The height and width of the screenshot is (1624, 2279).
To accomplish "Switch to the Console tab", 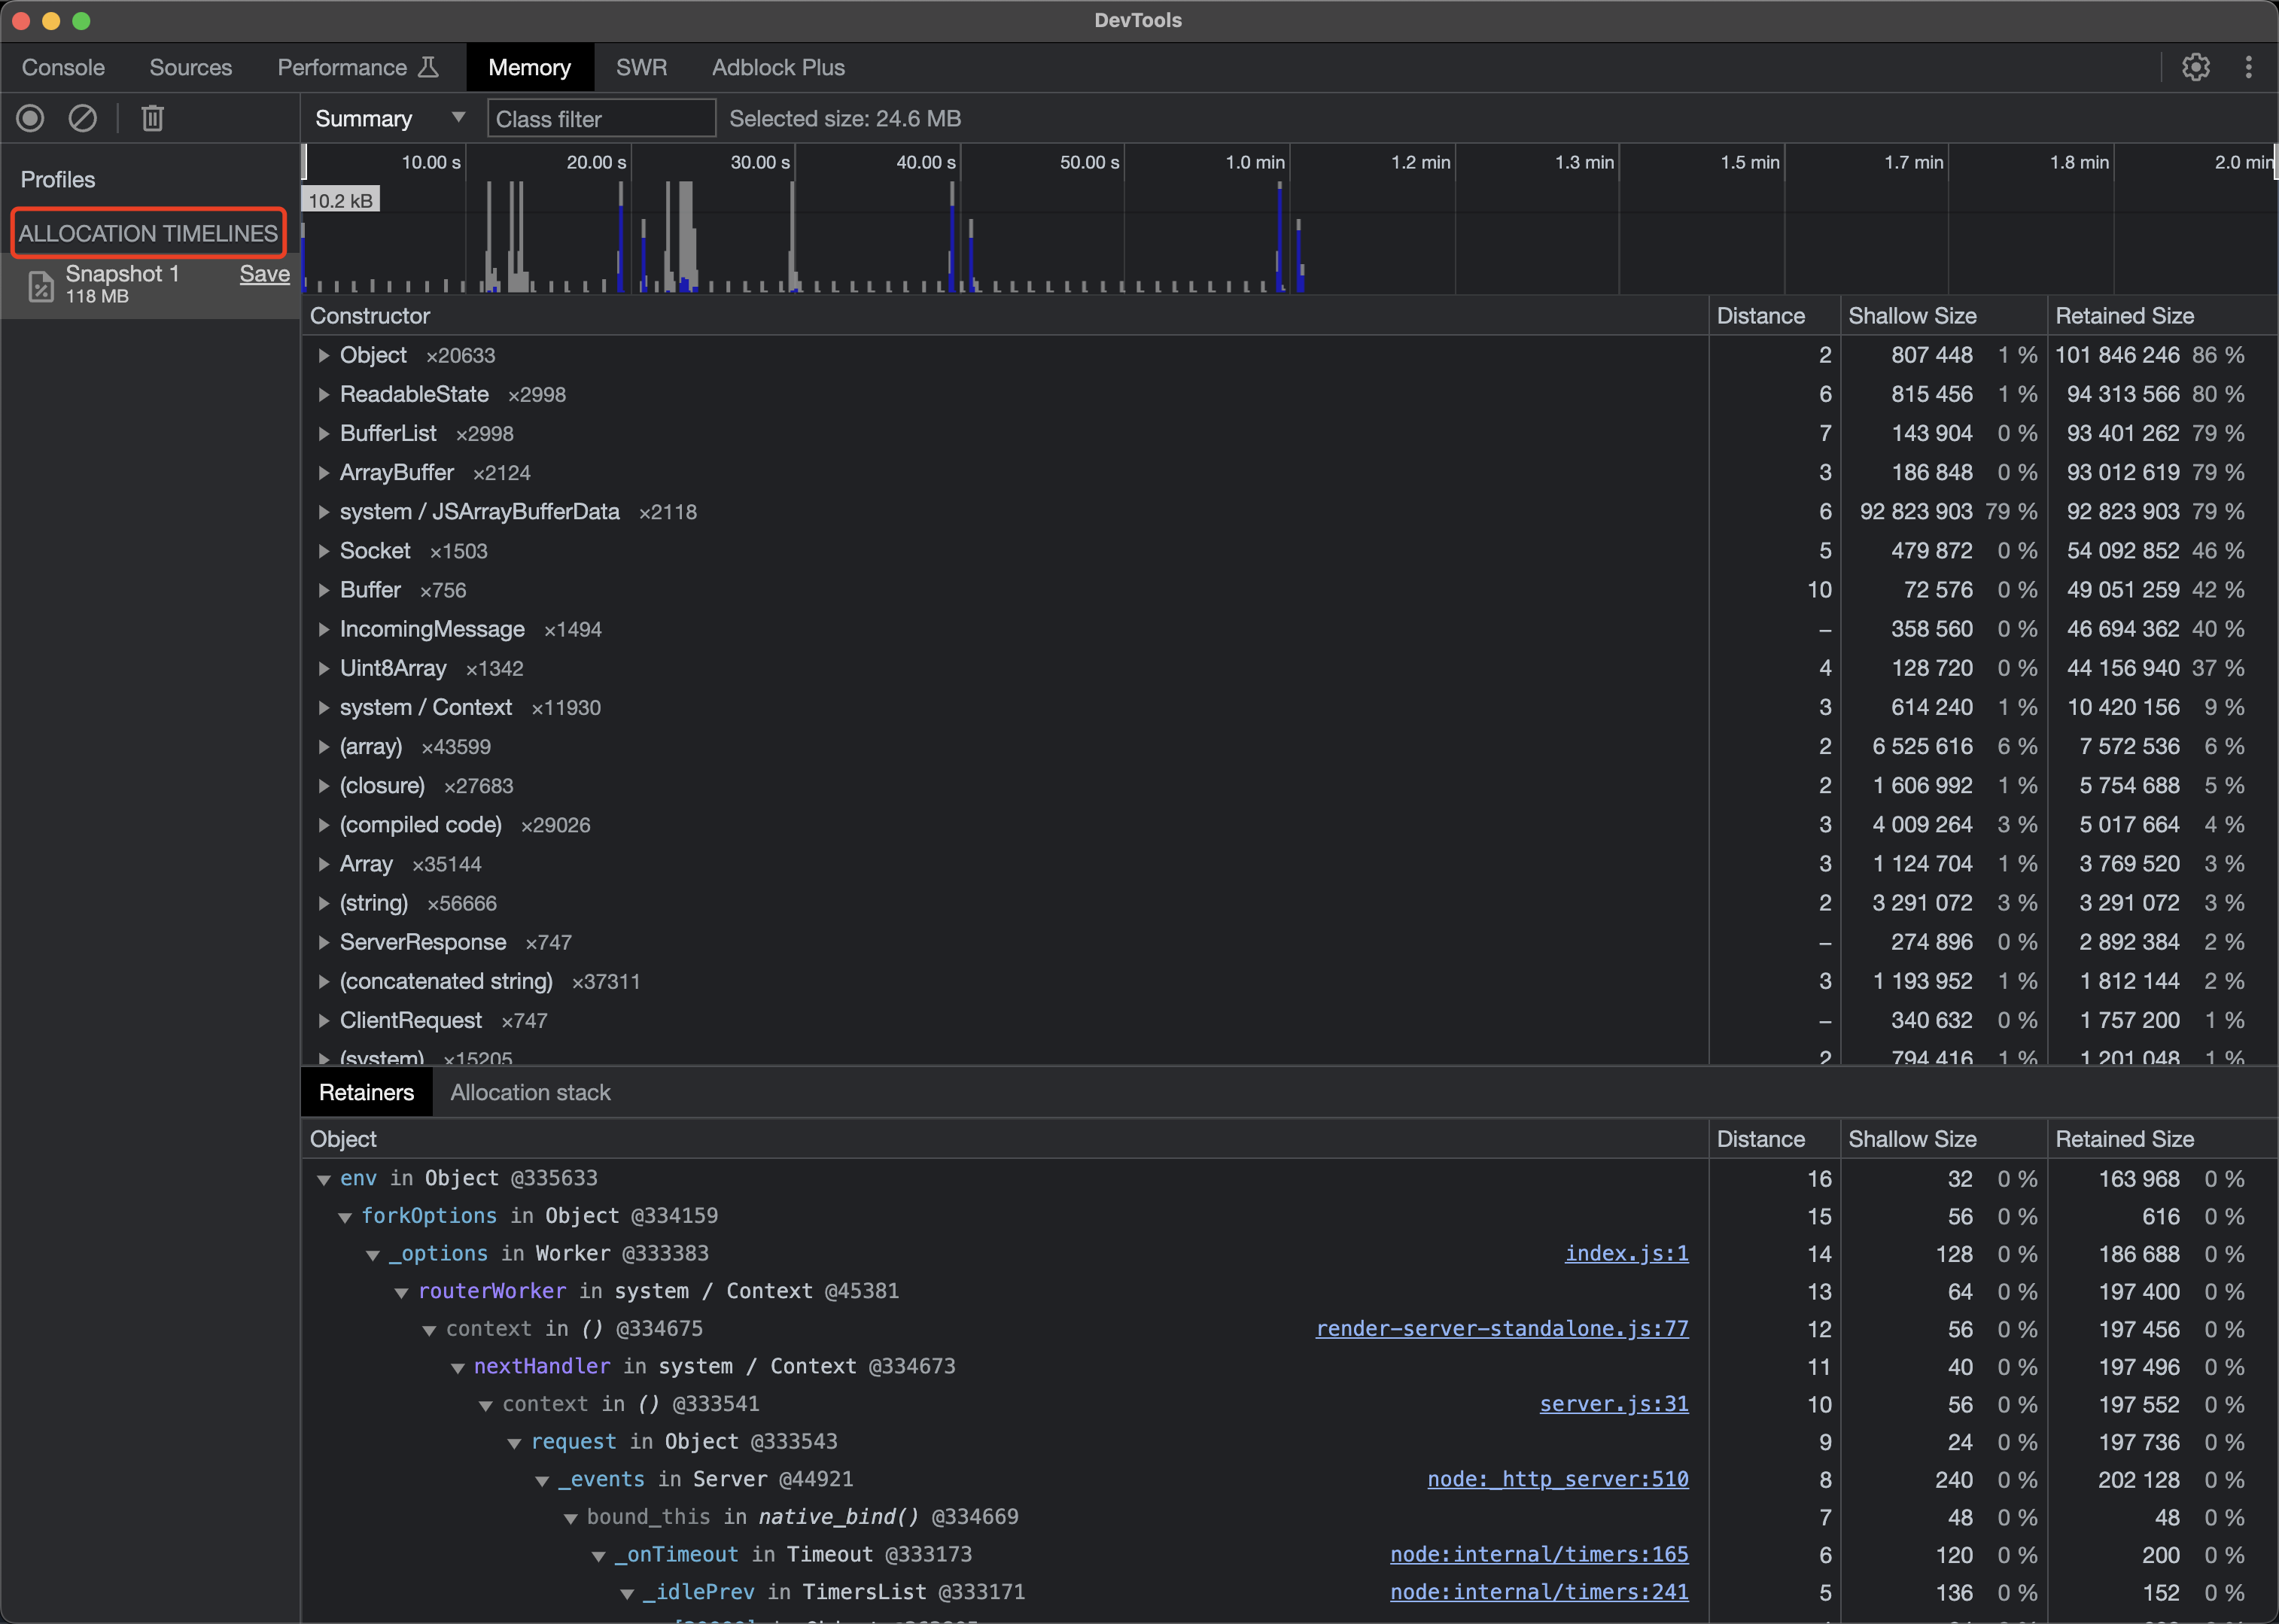I will tap(62, 67).
